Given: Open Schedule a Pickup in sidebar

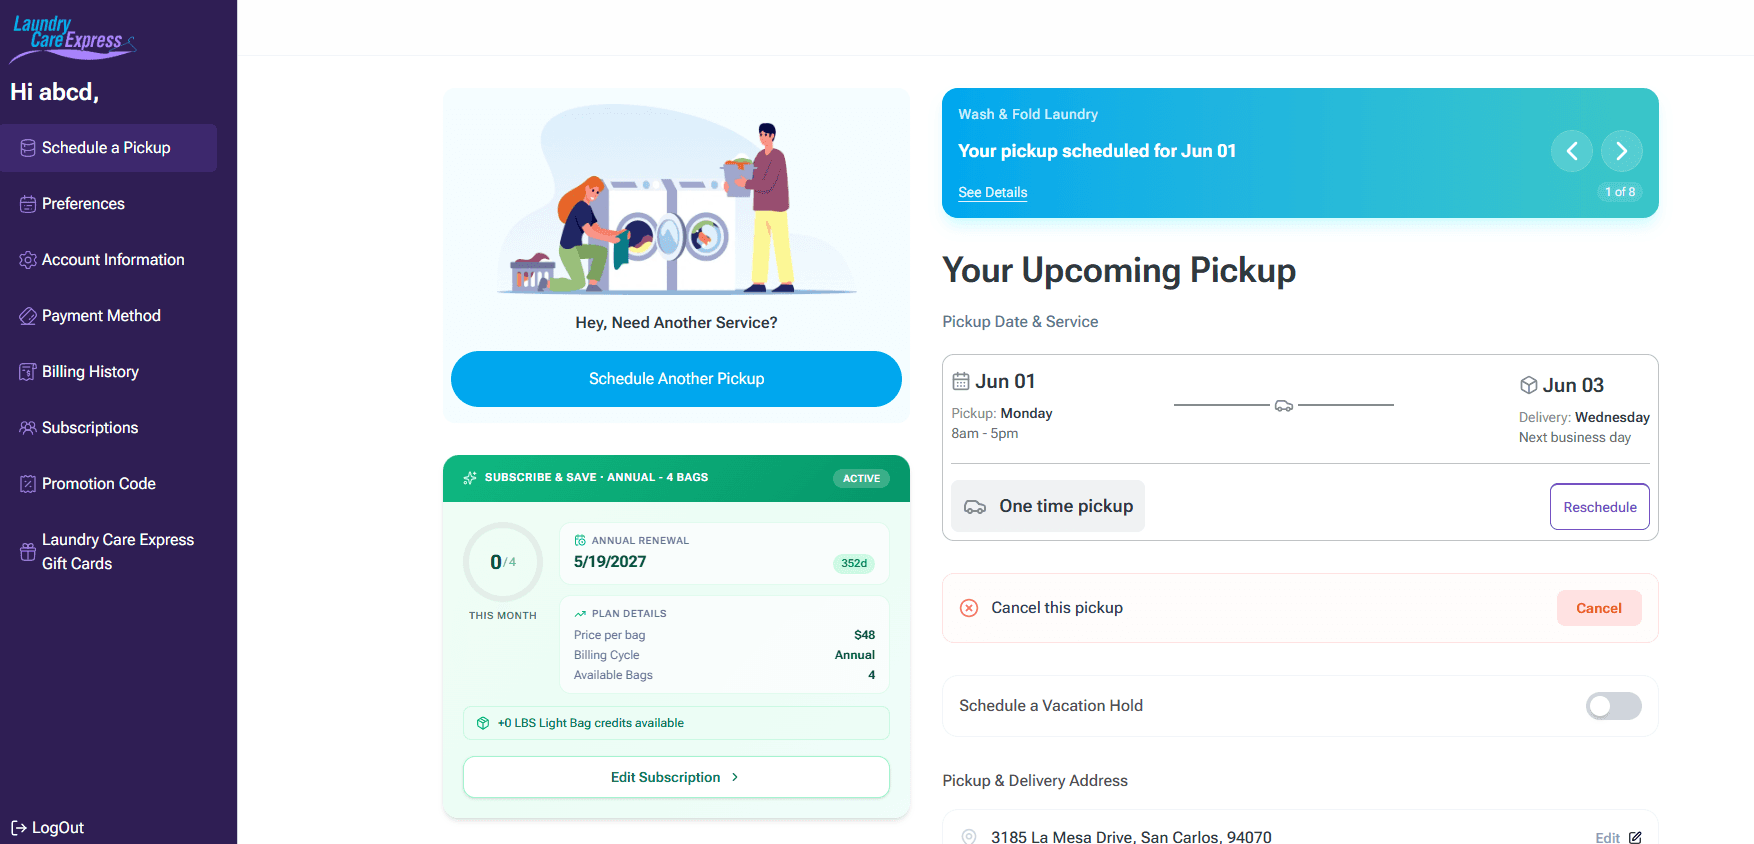Looking at the screenshot, I should [x=109, y=148].
